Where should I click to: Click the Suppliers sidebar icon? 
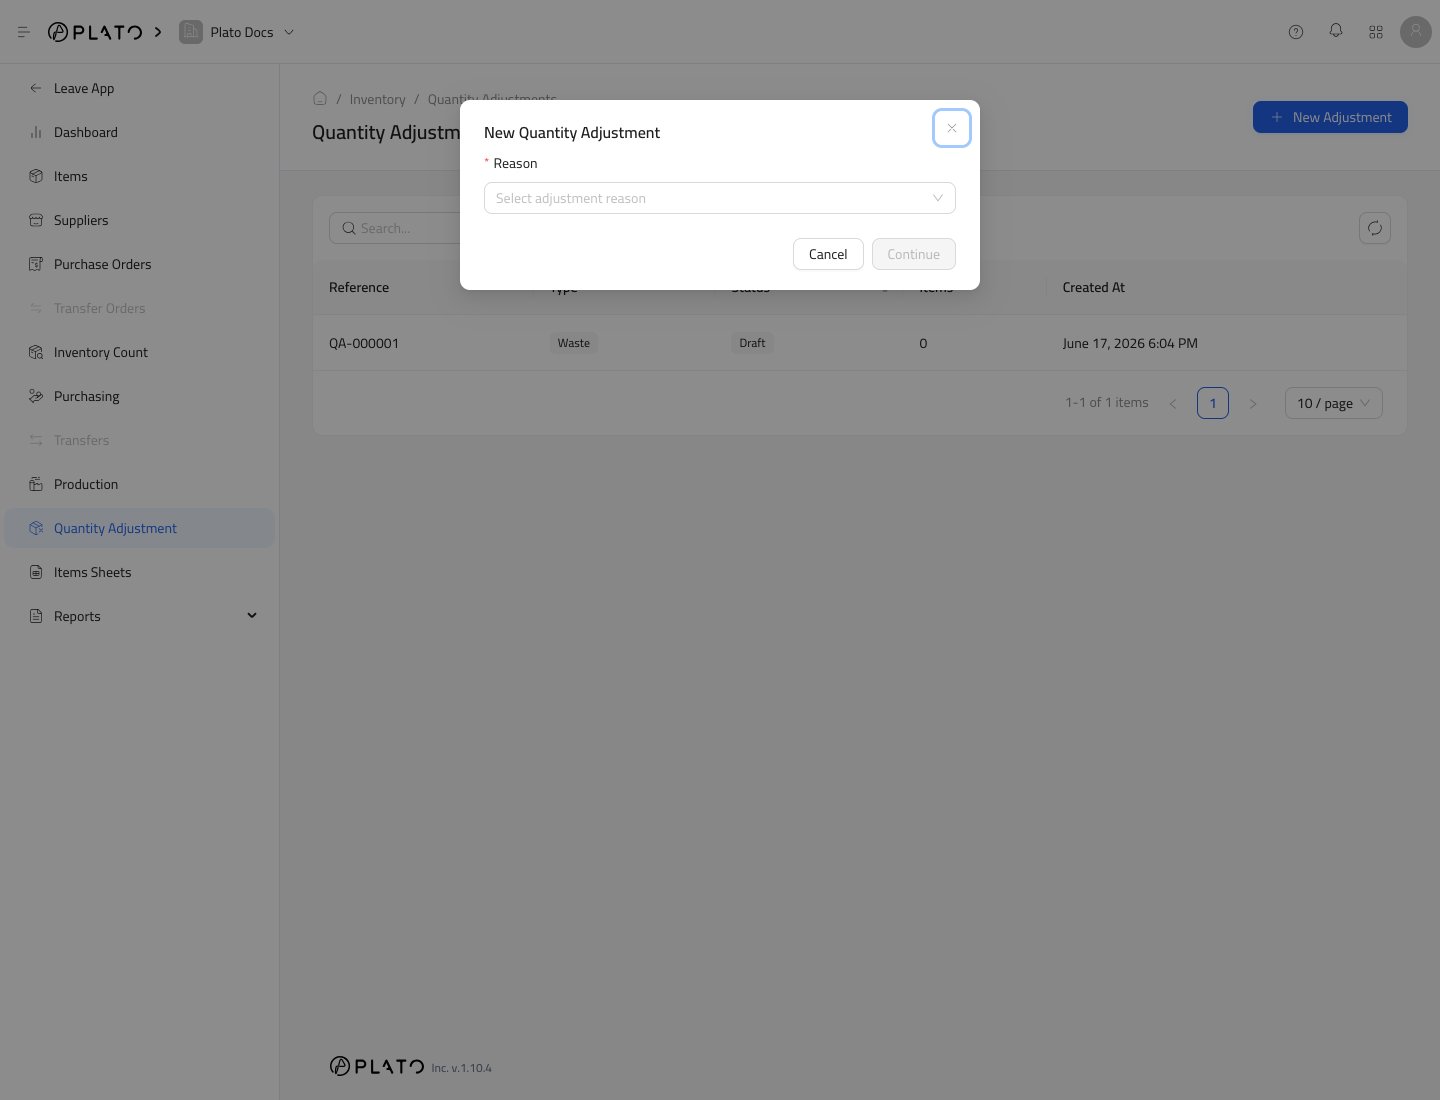36,220
